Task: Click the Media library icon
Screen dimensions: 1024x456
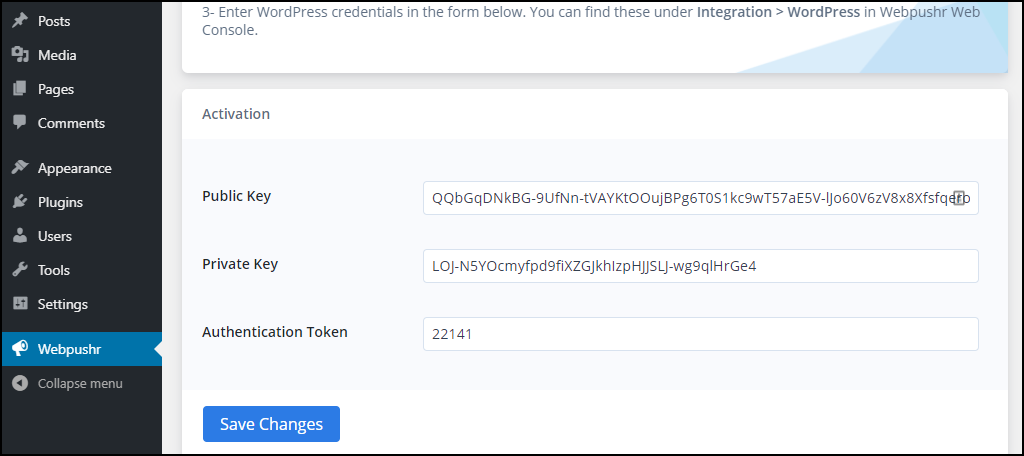Action: click(19, 55)
